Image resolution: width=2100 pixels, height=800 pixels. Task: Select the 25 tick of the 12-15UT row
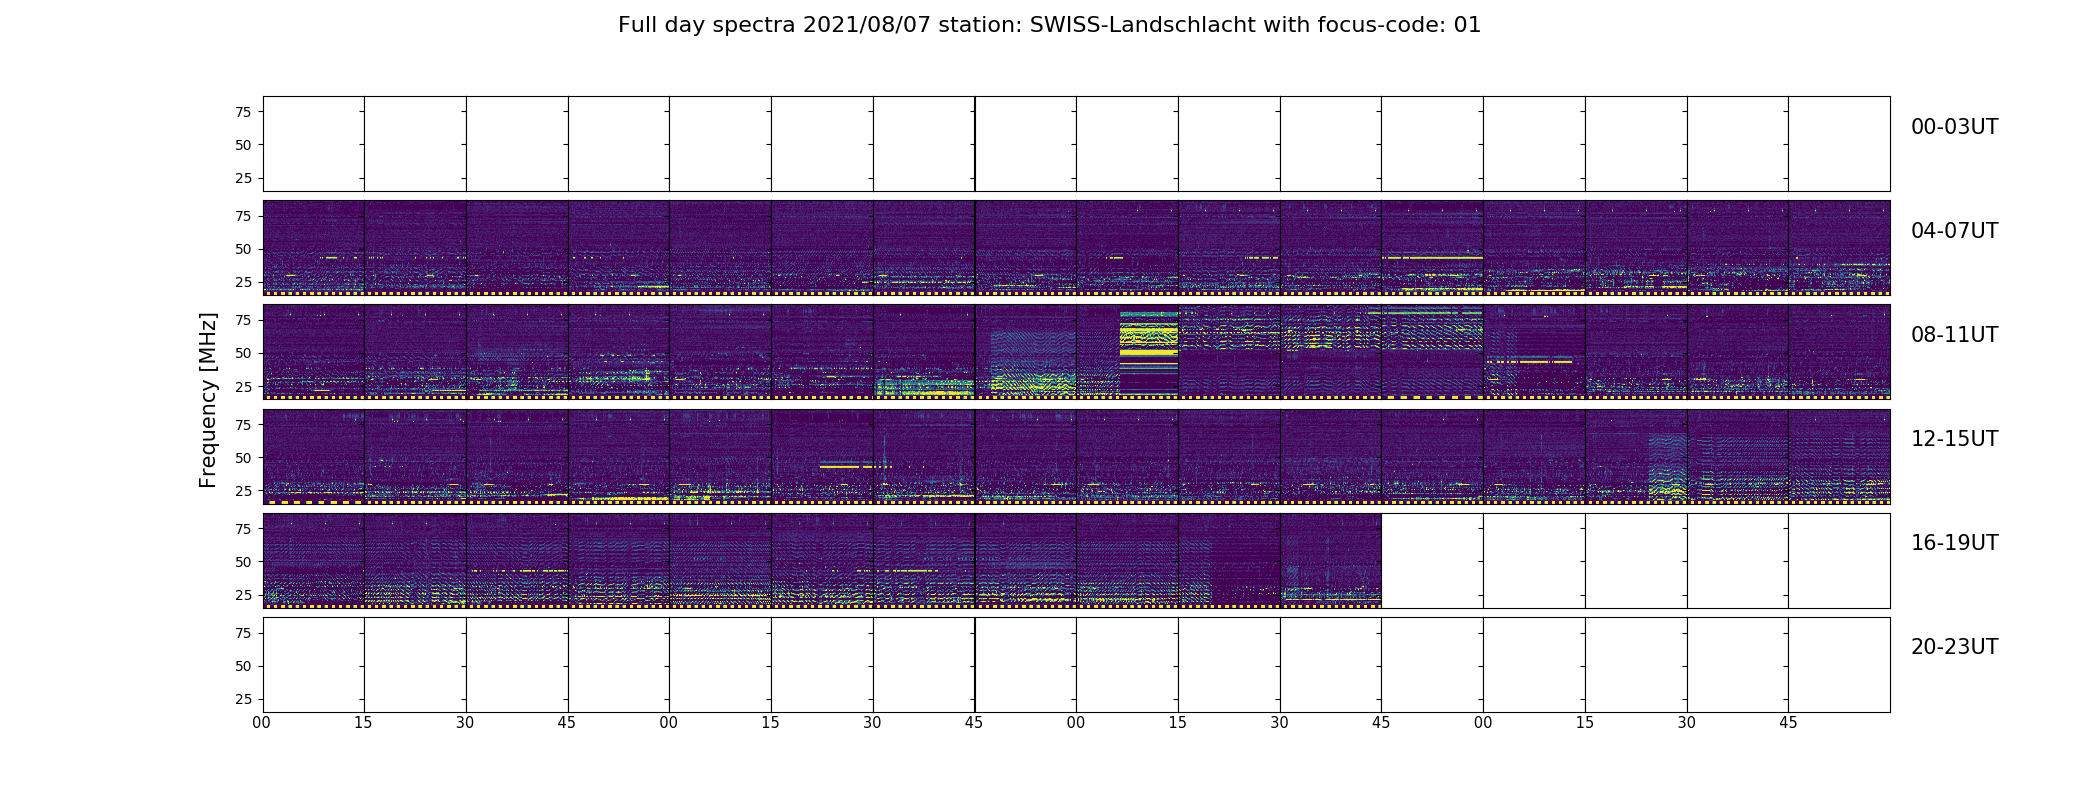tap(243, 491)
